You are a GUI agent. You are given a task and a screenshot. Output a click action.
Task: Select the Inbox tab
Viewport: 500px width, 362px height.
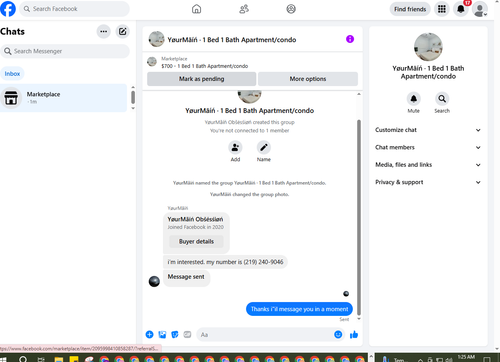(12, 74)
